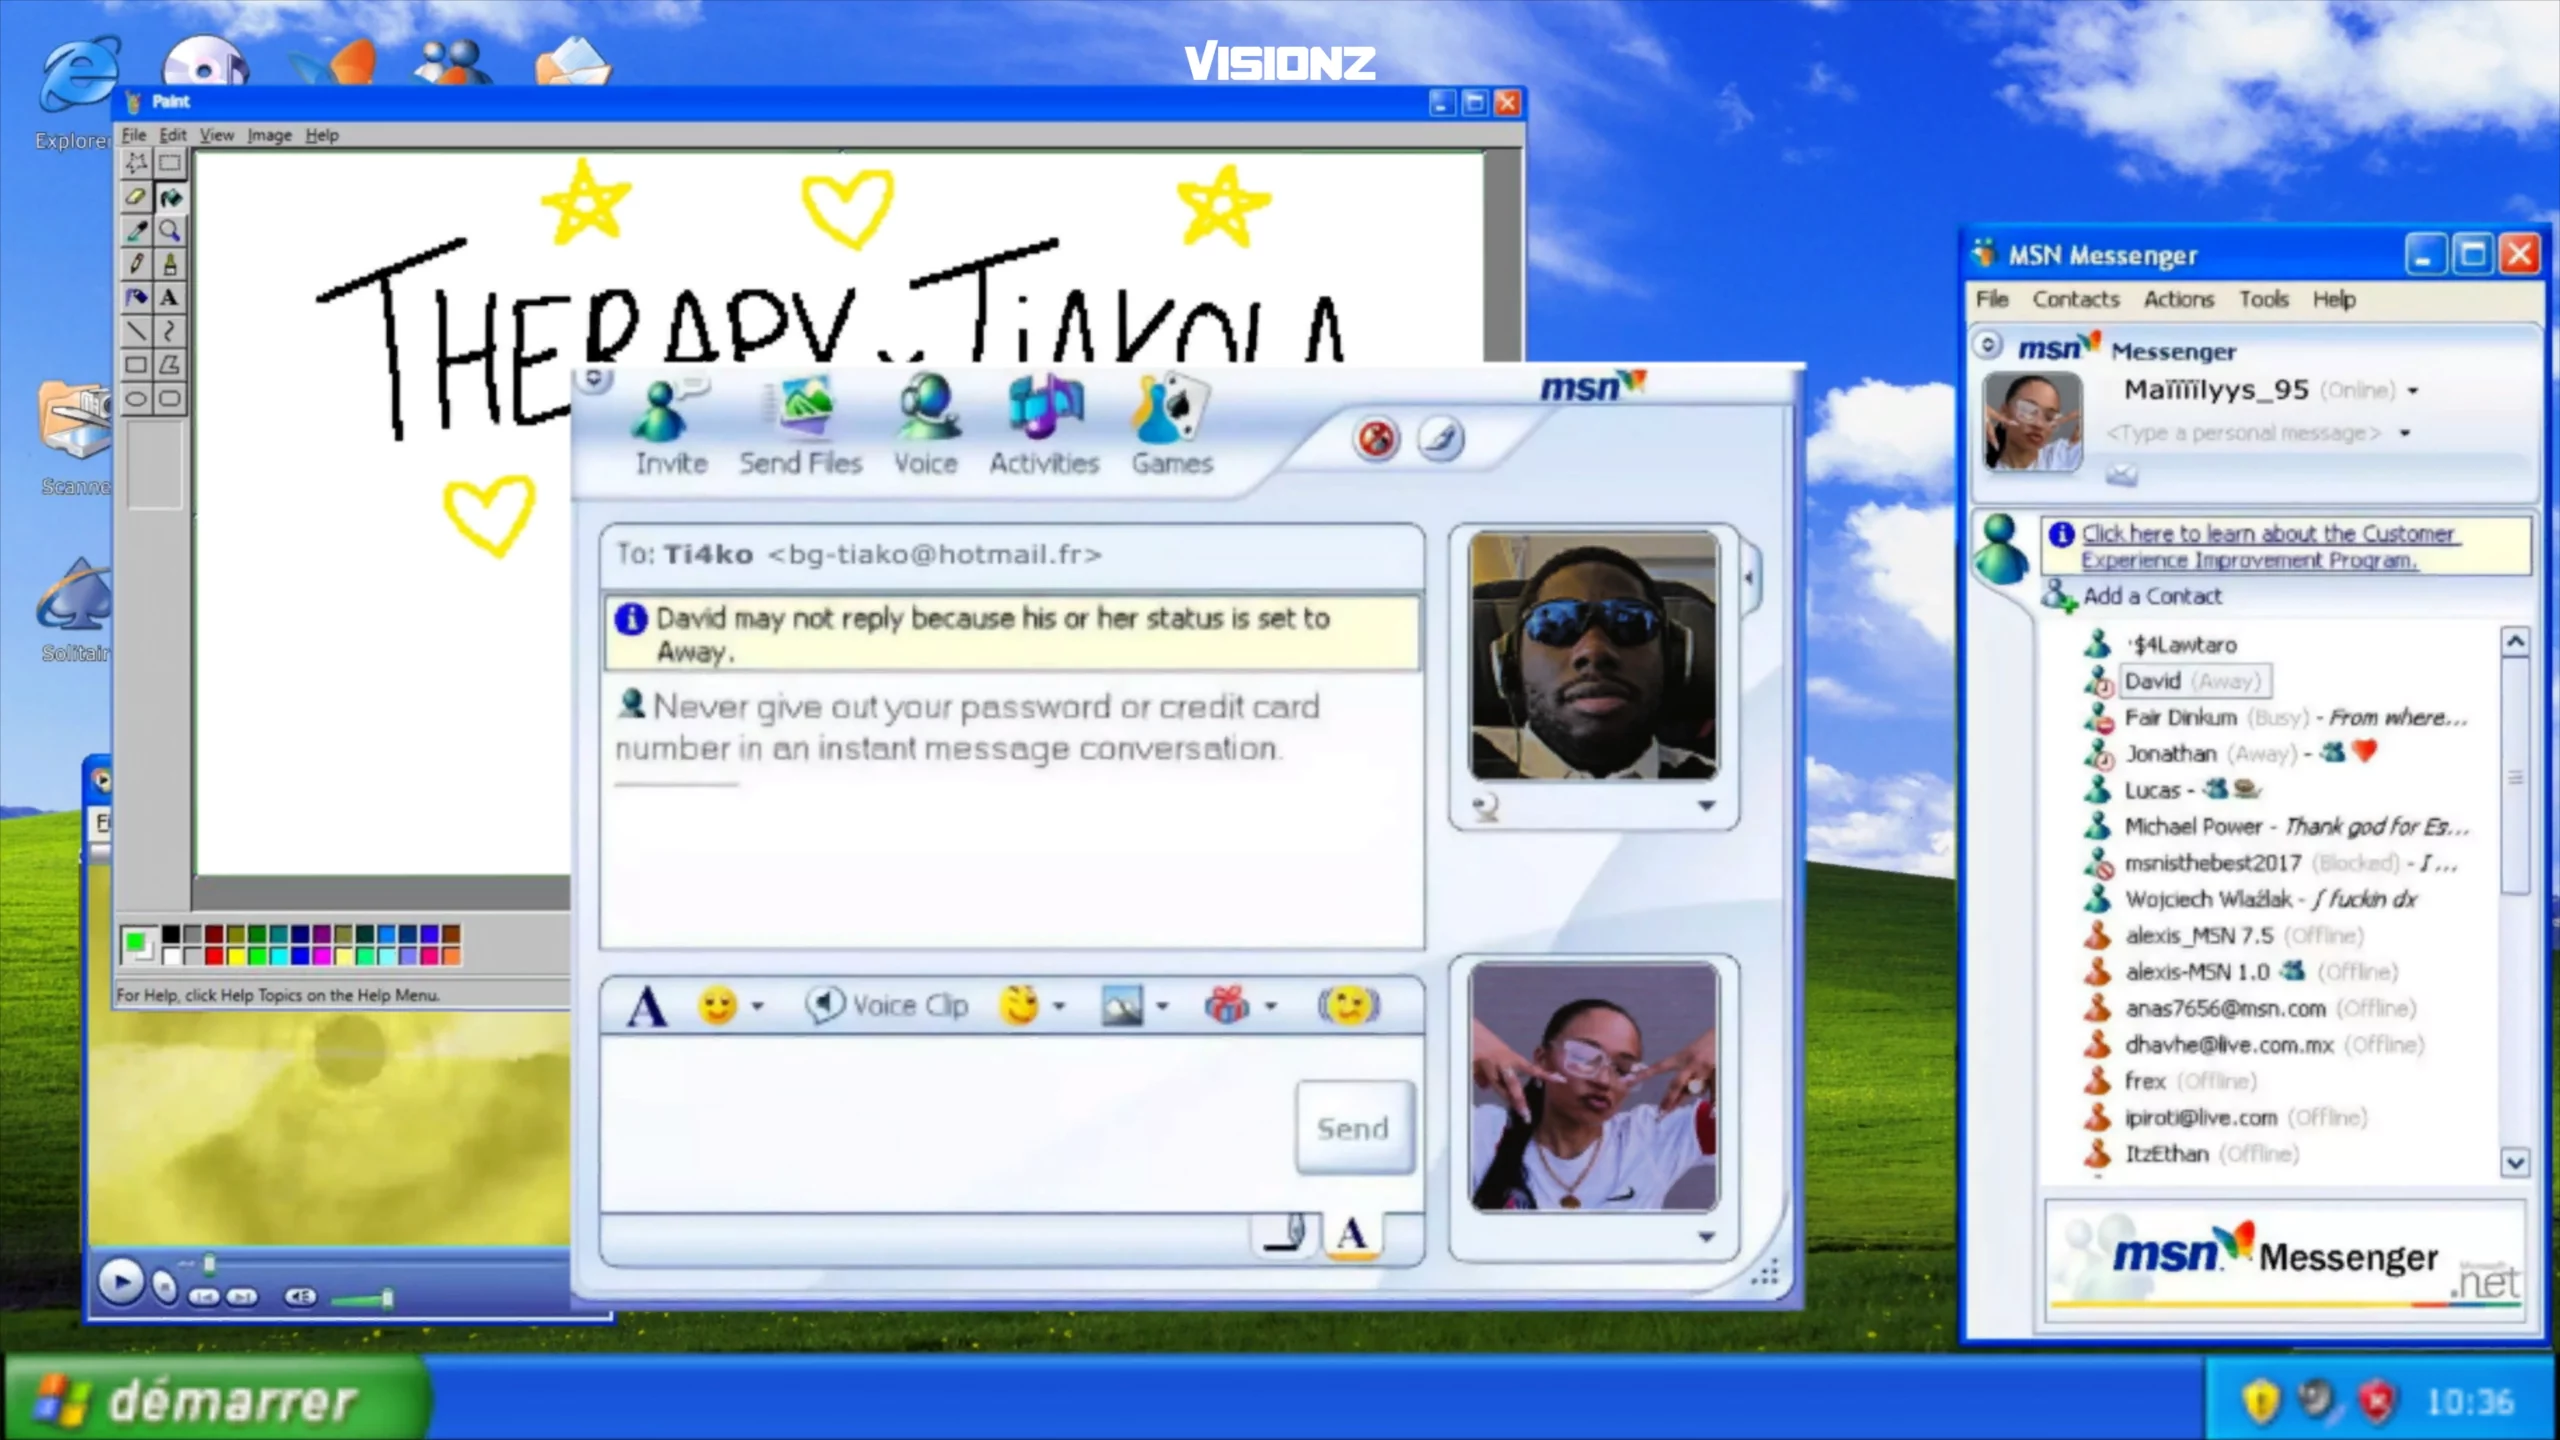Screen dimensions: 2560x1440
Task: Open Activities in the chat toolbar
Action: [1044, 427]
